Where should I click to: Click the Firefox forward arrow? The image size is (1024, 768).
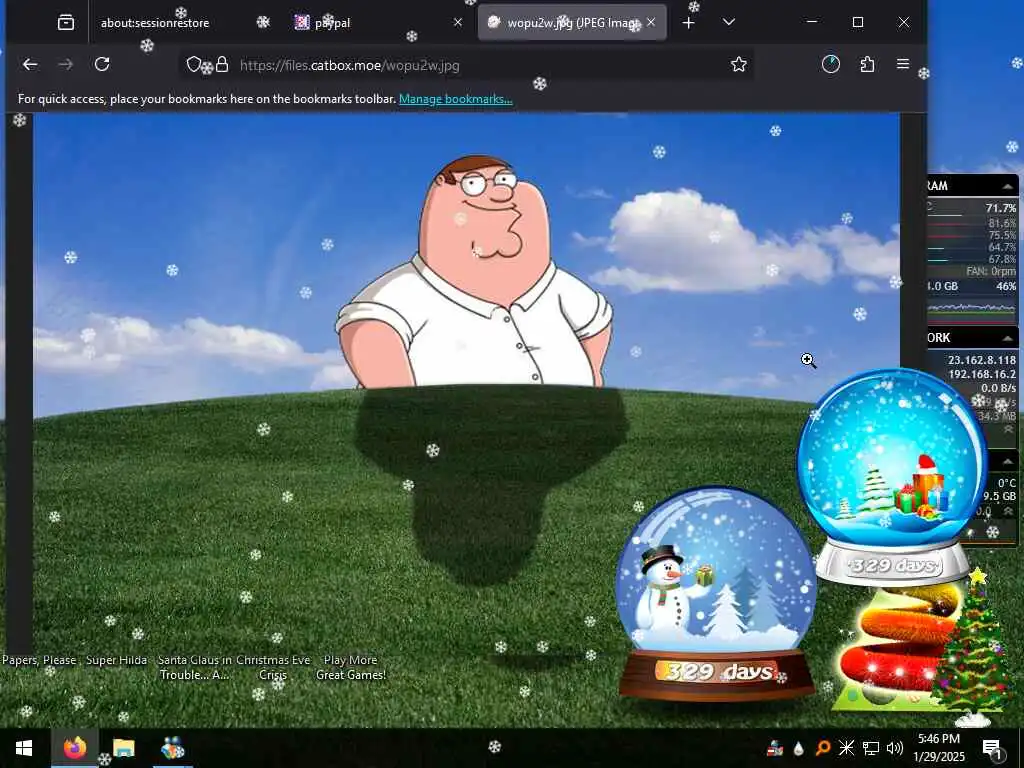click(x=66, y=64)
